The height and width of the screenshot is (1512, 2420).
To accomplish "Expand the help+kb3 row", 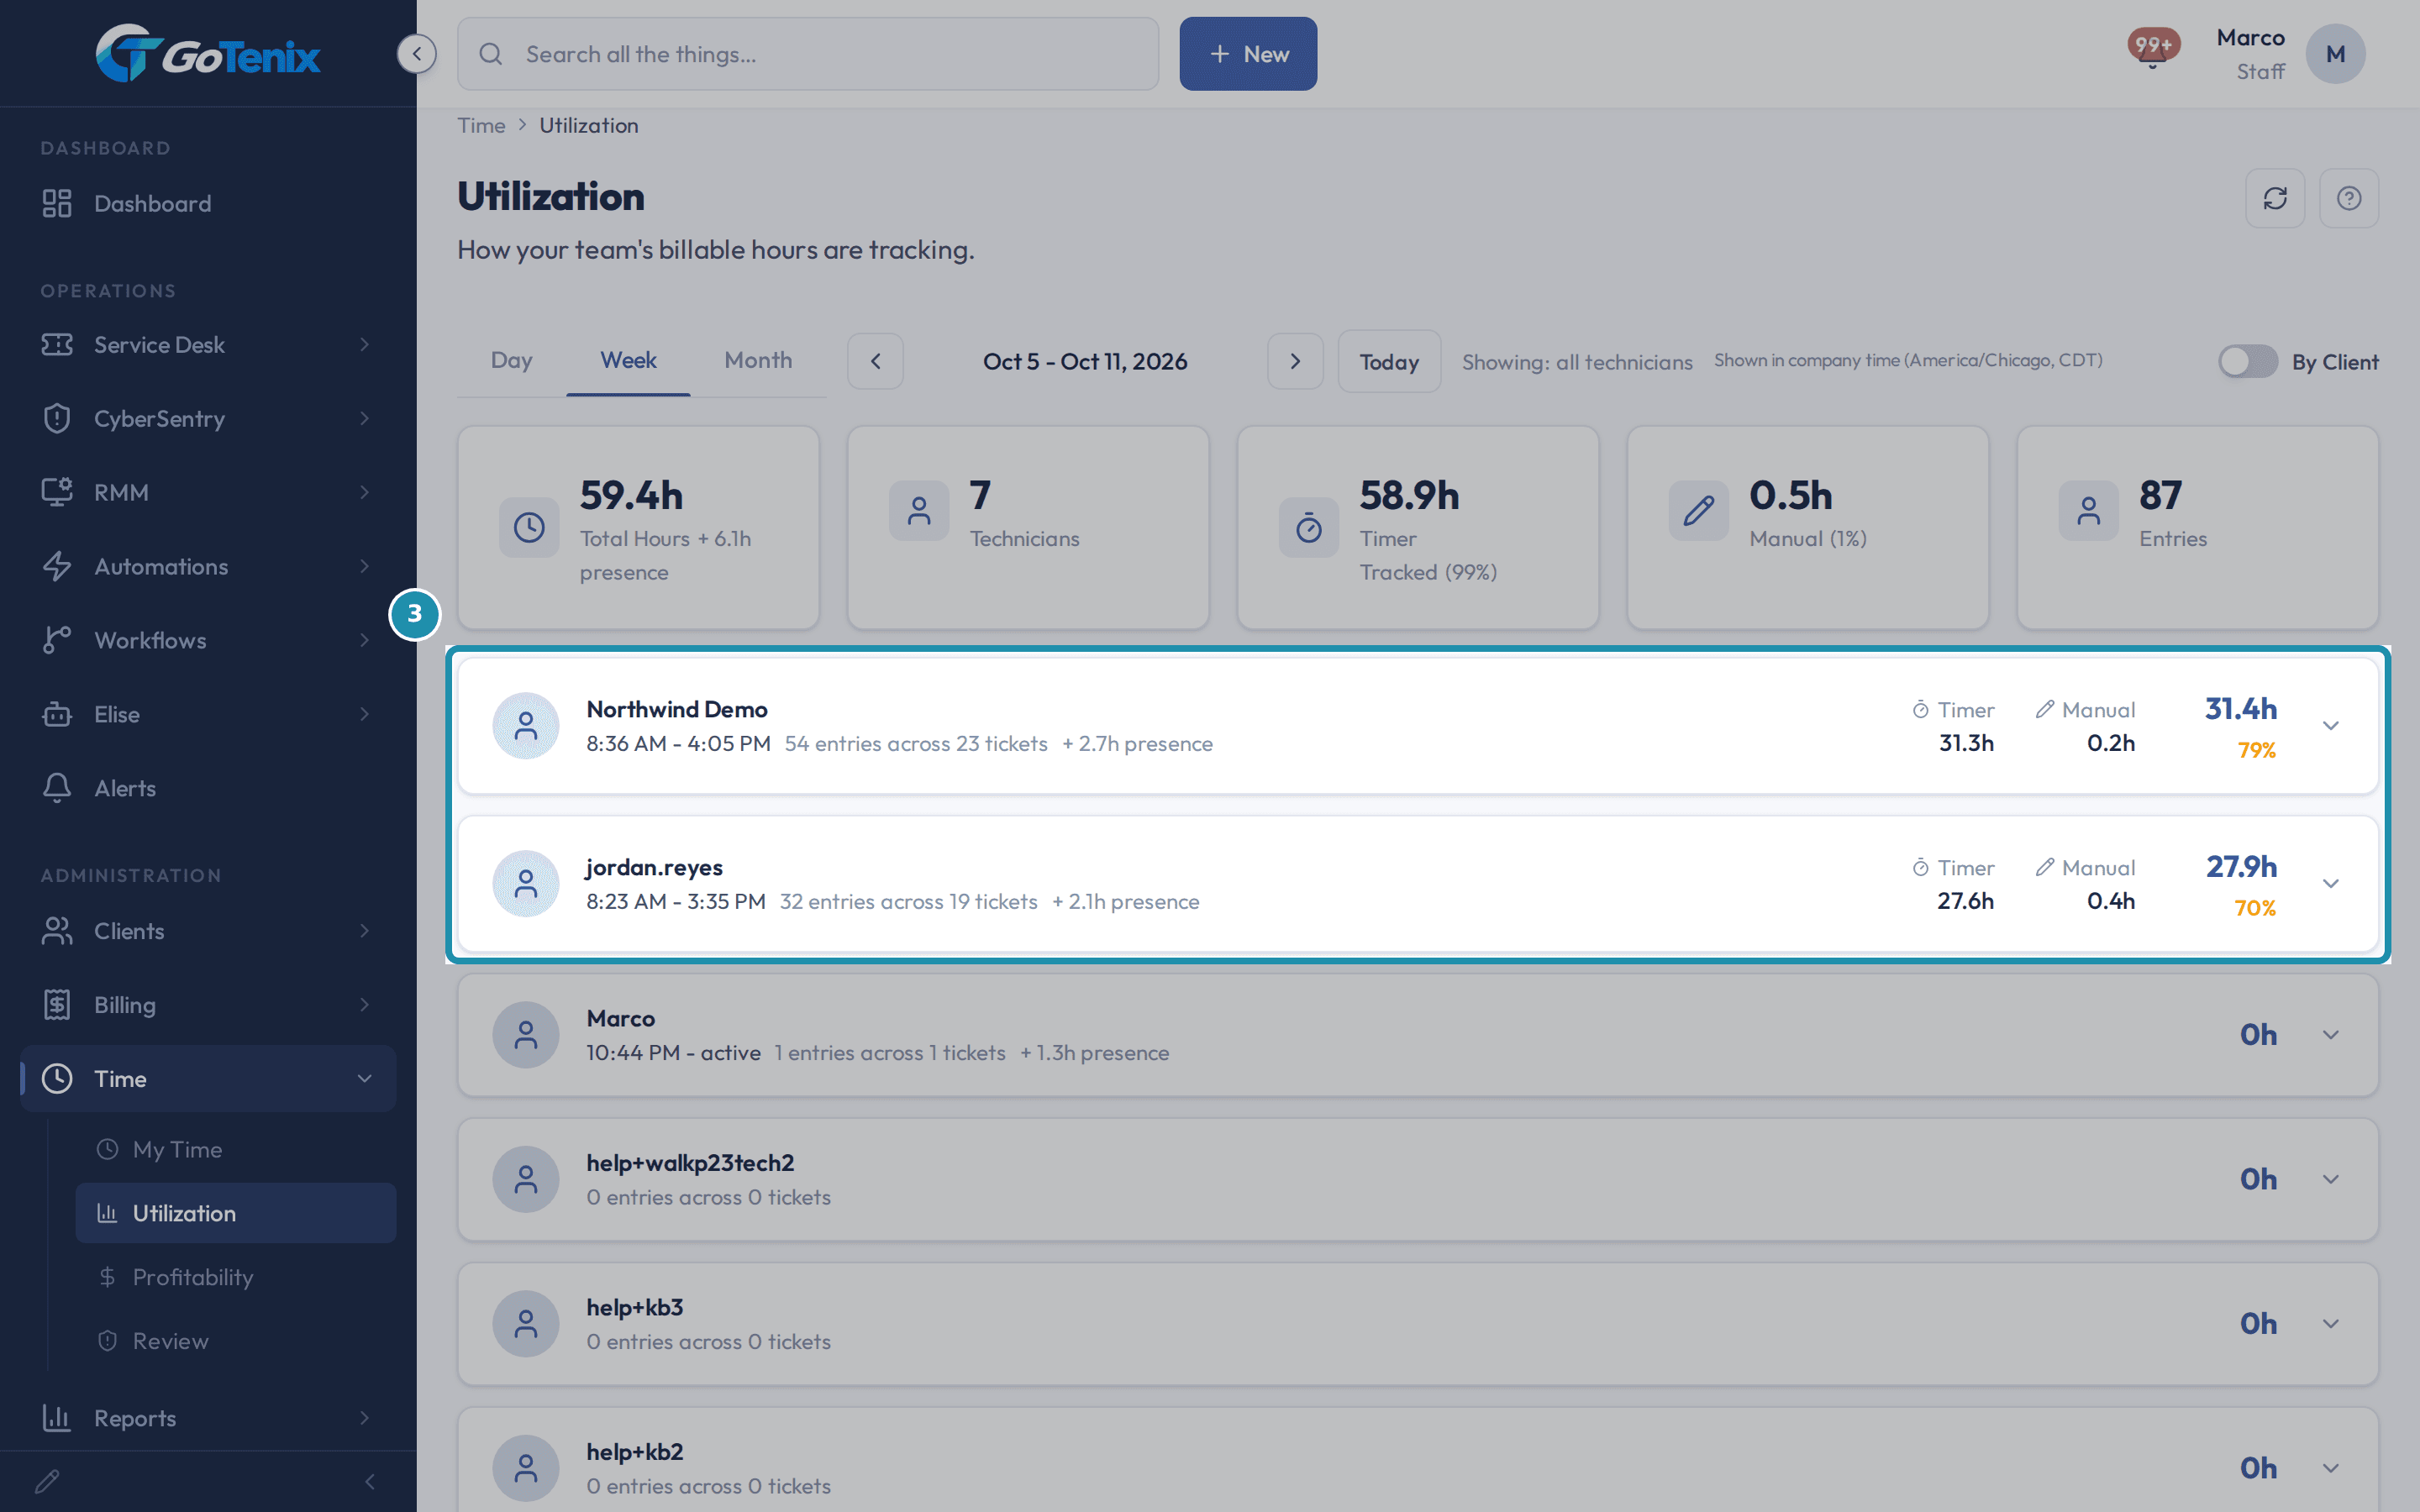I will (x=2331, y=1323).
